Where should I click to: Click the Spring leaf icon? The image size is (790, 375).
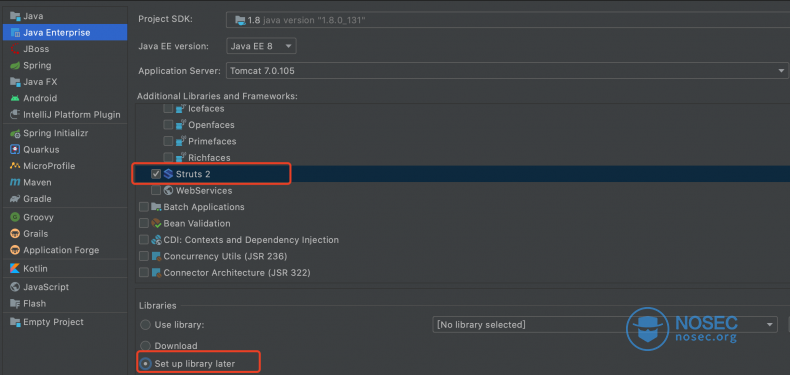15,66
